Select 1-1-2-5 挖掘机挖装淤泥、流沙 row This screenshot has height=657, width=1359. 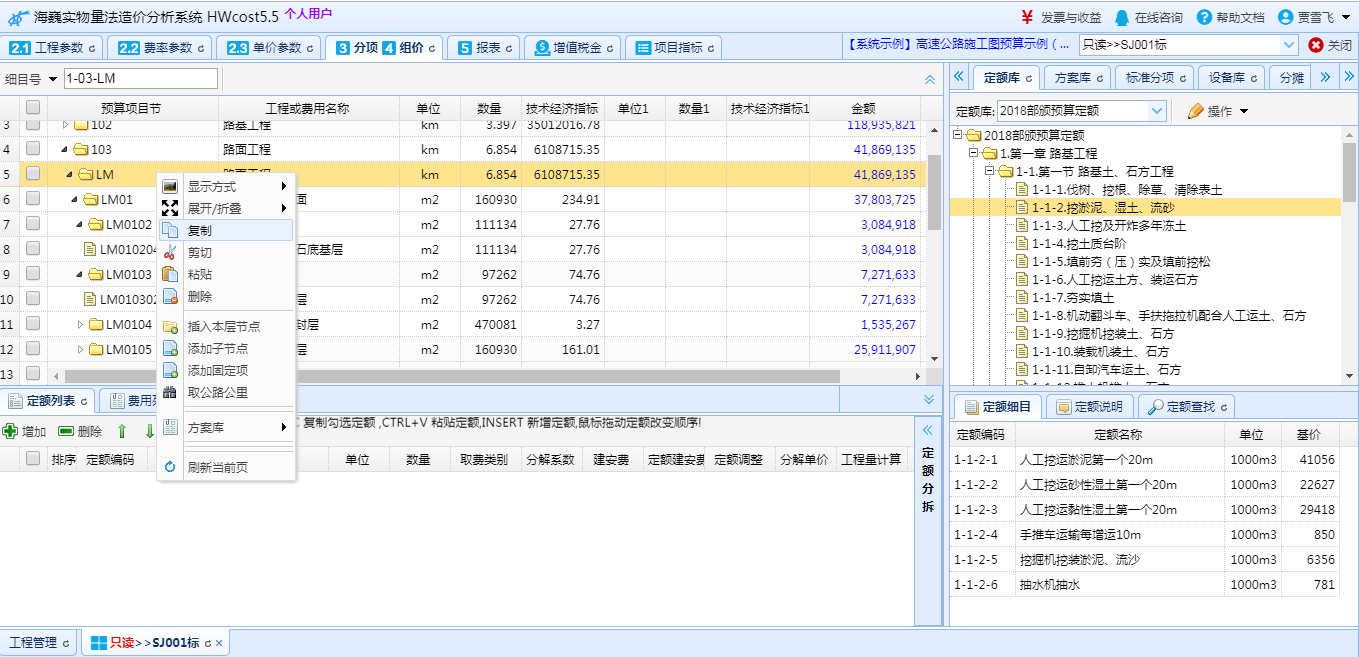tap(1145, 560)
